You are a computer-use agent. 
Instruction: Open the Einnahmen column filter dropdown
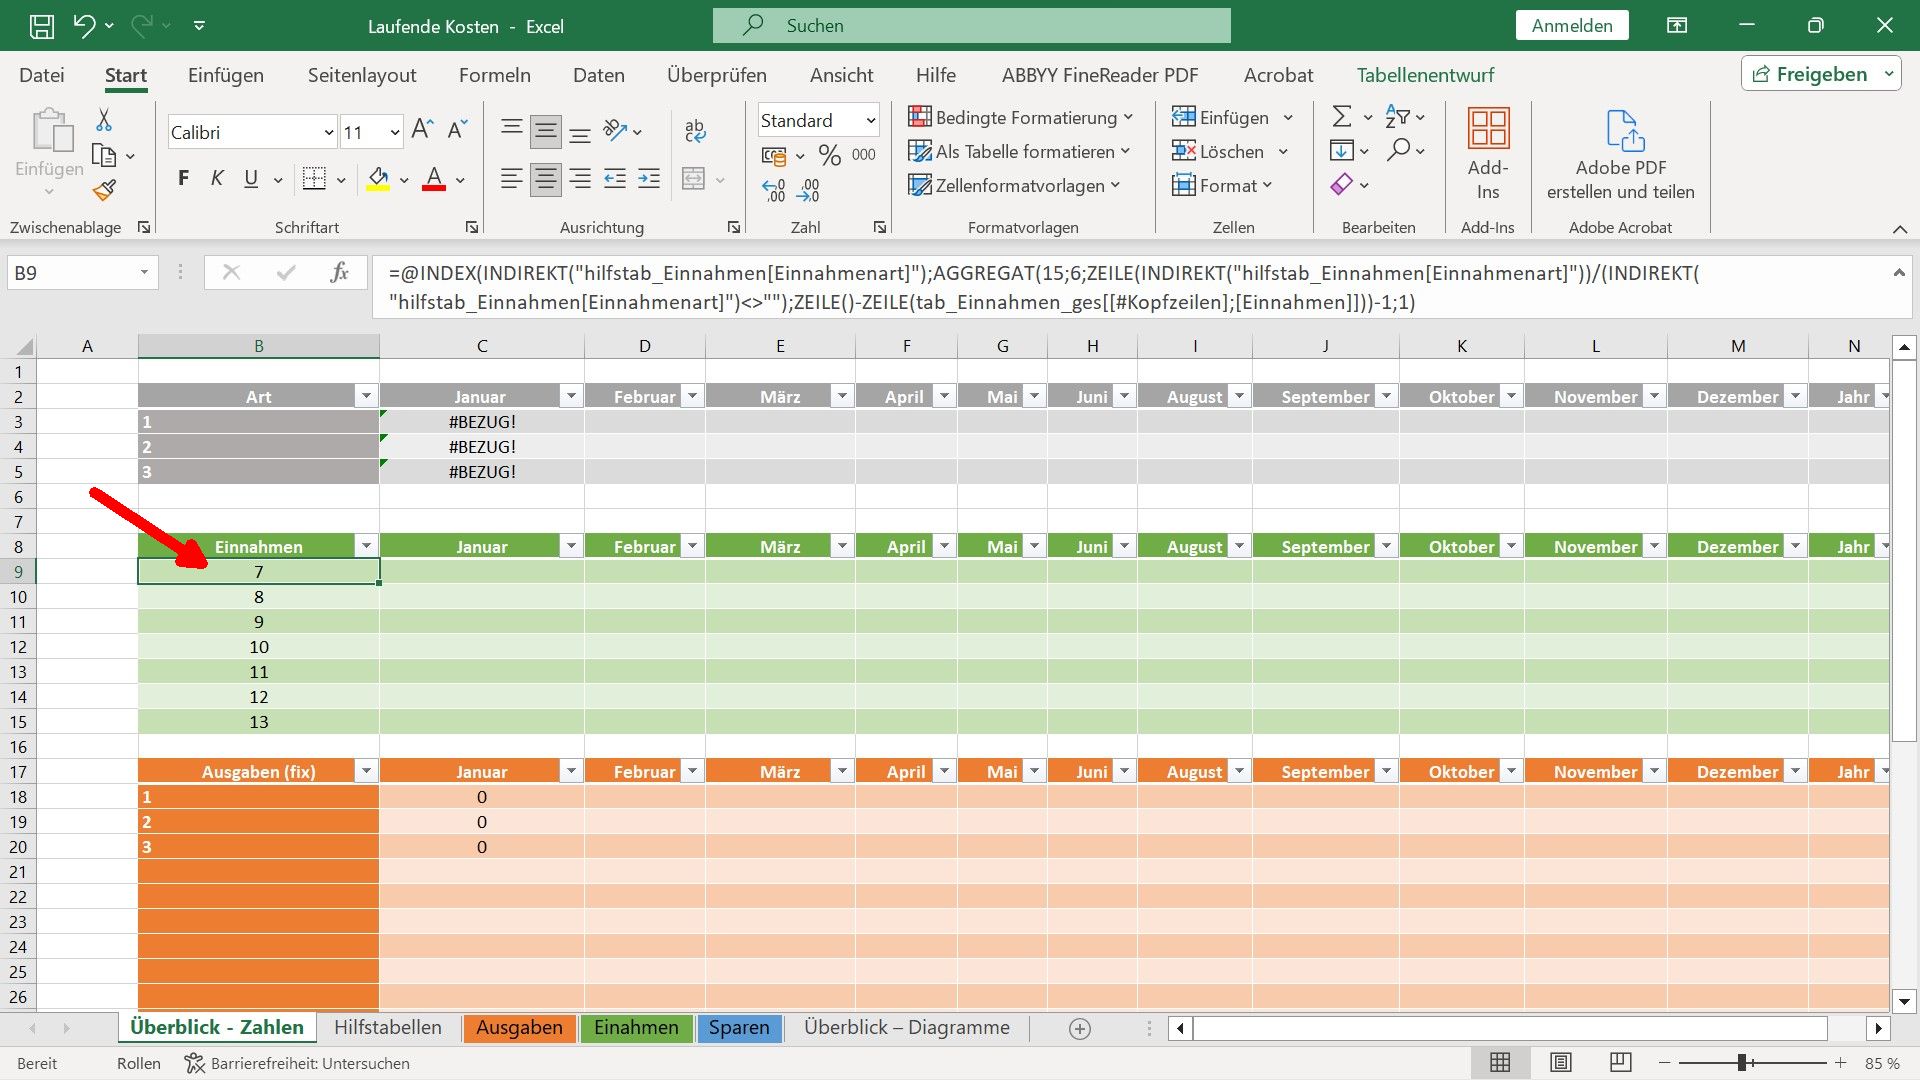coord(366,546)
